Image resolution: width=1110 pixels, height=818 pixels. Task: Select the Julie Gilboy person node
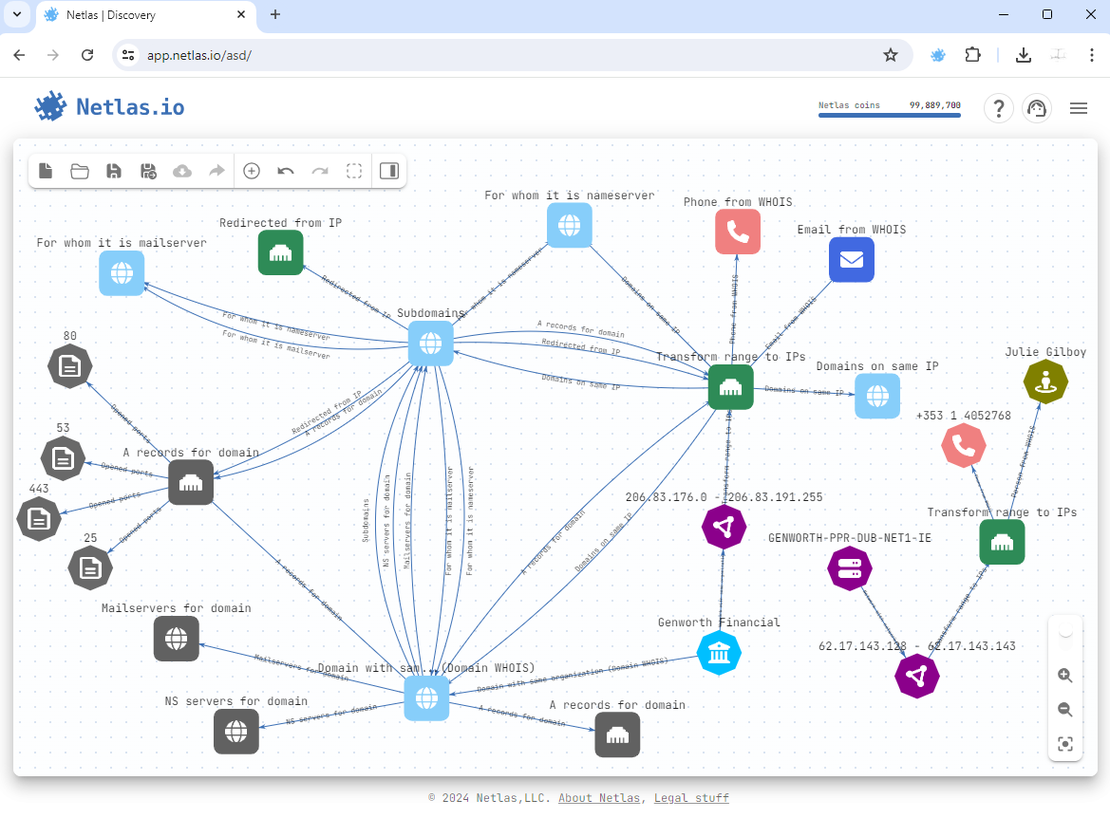[x=1045, y=381]
